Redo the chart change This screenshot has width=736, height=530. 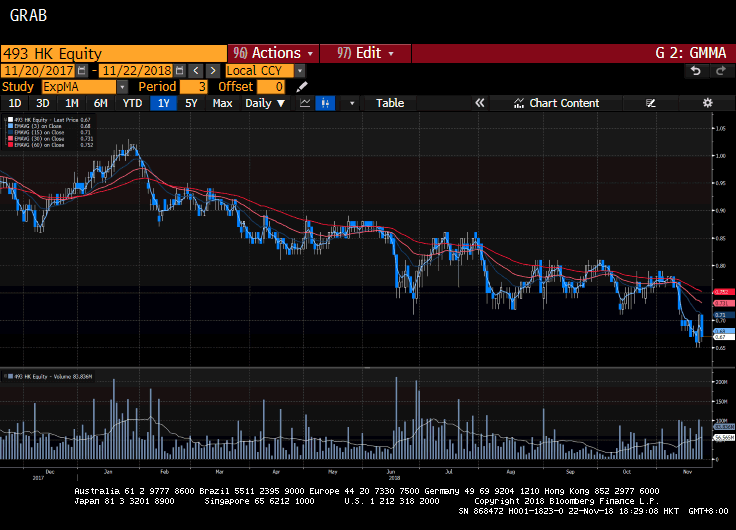(x=721, y=71)
